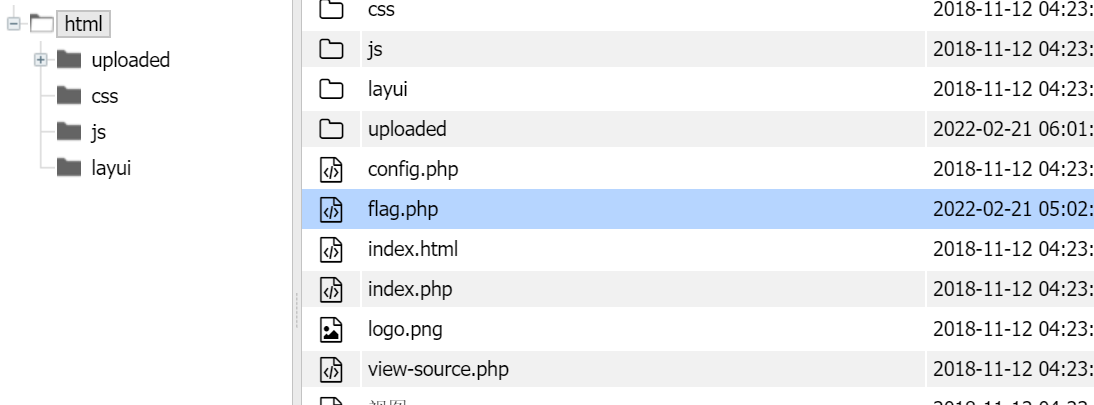Click code file icon of index.html
The height and width of the screenshot is (405, 1094).
(331, 249)
